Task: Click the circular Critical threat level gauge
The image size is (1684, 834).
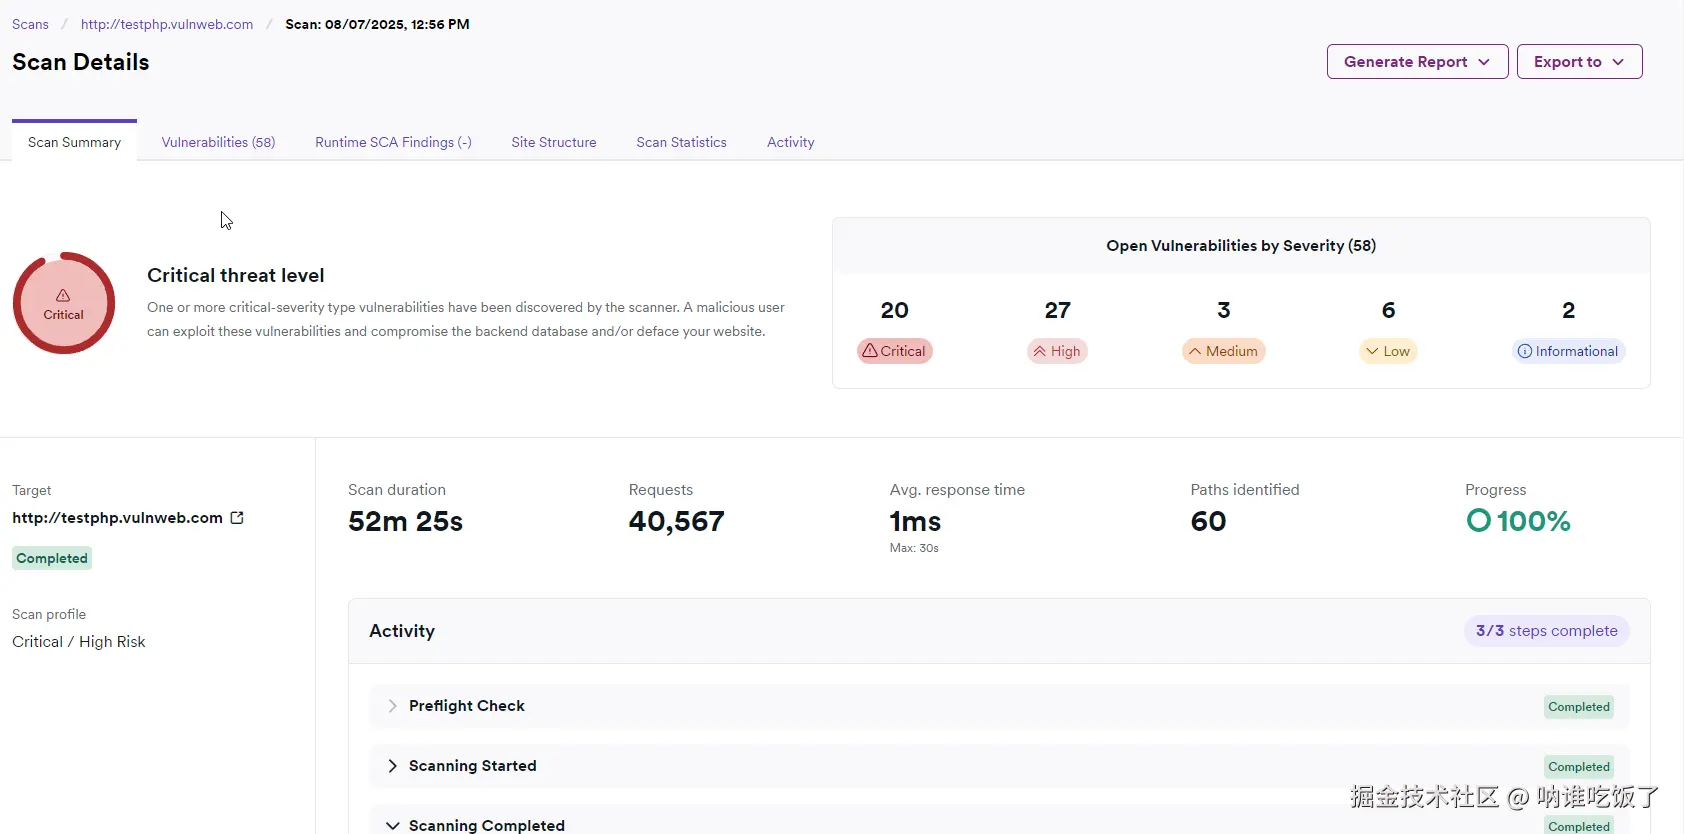Action: click(x=64, y=303)
